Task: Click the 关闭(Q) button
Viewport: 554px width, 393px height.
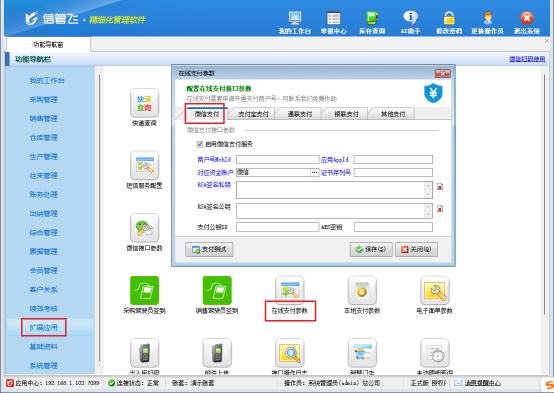Action: pos(416,250)
